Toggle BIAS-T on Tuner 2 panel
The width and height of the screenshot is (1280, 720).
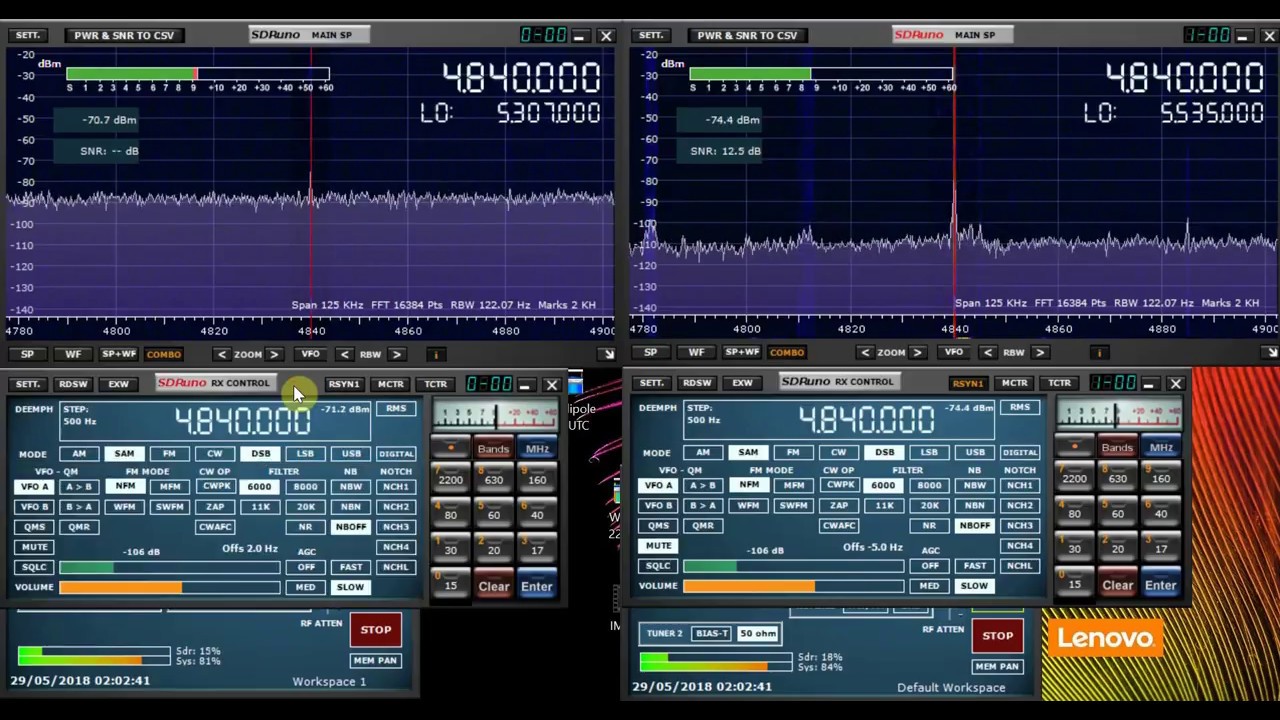(711, 633)
